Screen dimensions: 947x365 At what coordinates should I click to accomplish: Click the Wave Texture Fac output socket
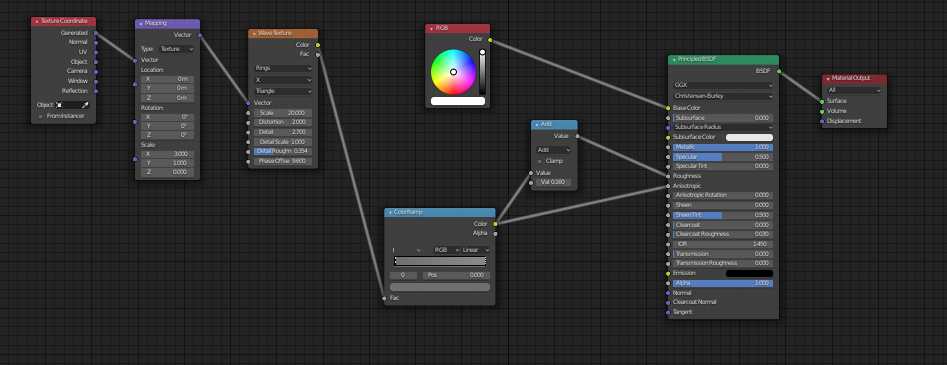pos(318,54)
